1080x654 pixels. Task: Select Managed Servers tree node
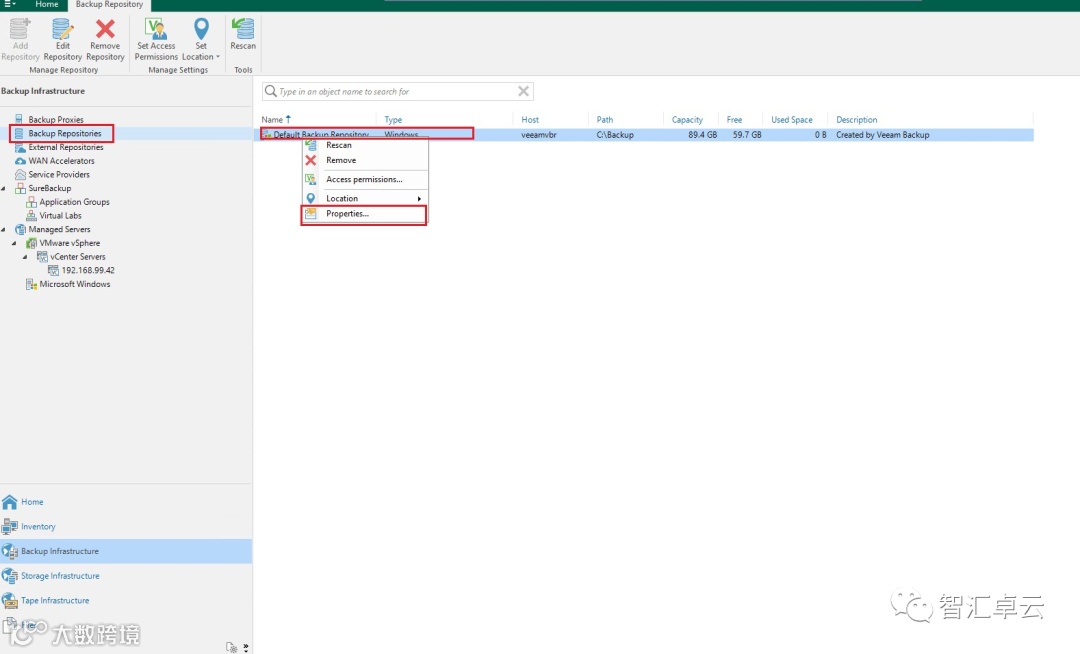(59, 229)
